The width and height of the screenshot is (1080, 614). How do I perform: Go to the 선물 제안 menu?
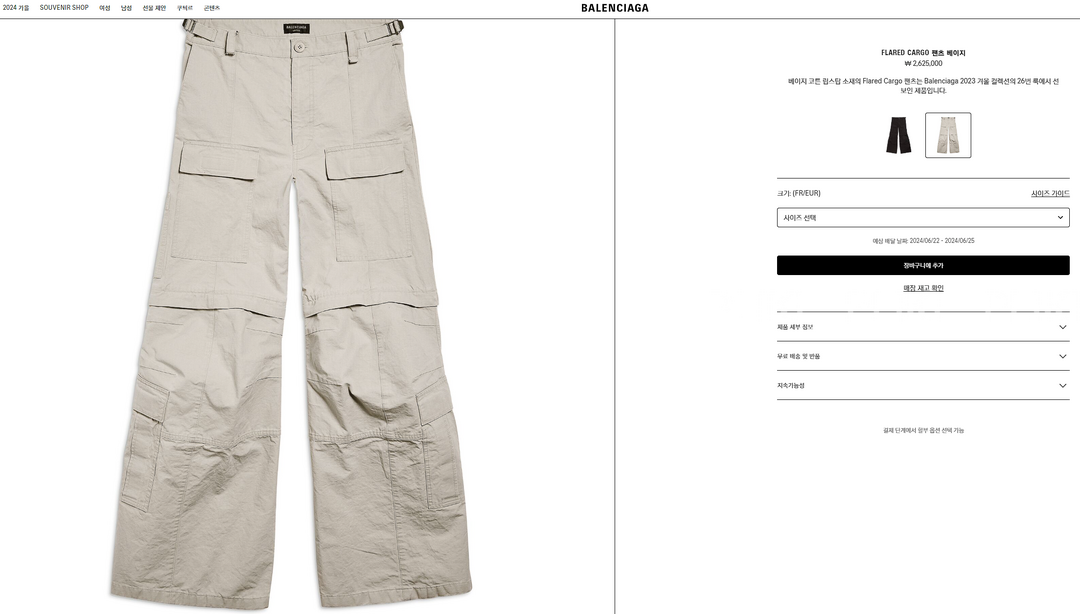(154, 8)
